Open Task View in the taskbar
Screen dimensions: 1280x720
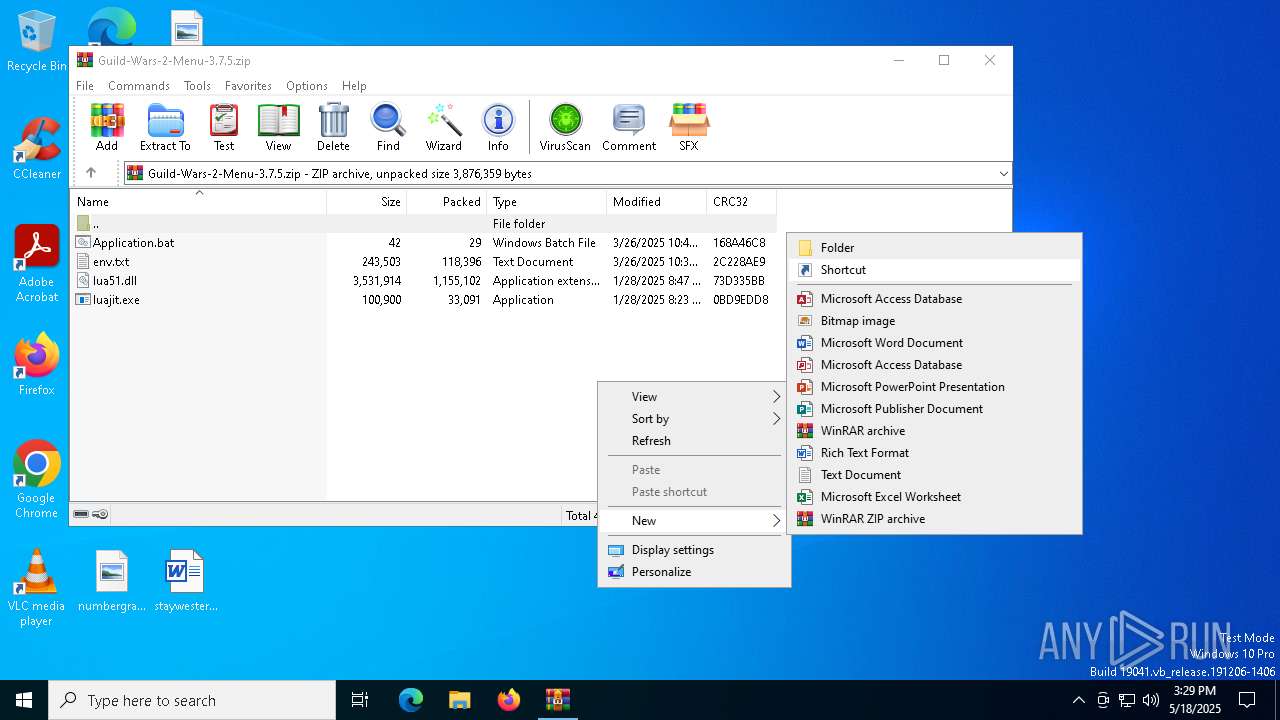coord(360,700)
